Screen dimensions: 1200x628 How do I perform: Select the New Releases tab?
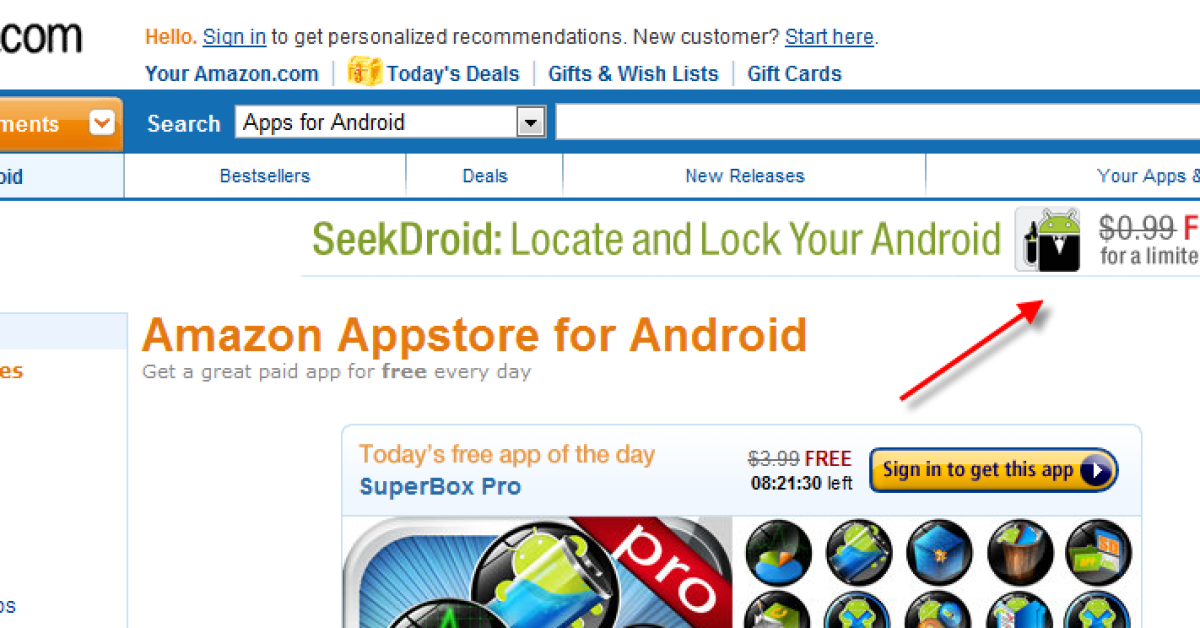tap(745, 176)
